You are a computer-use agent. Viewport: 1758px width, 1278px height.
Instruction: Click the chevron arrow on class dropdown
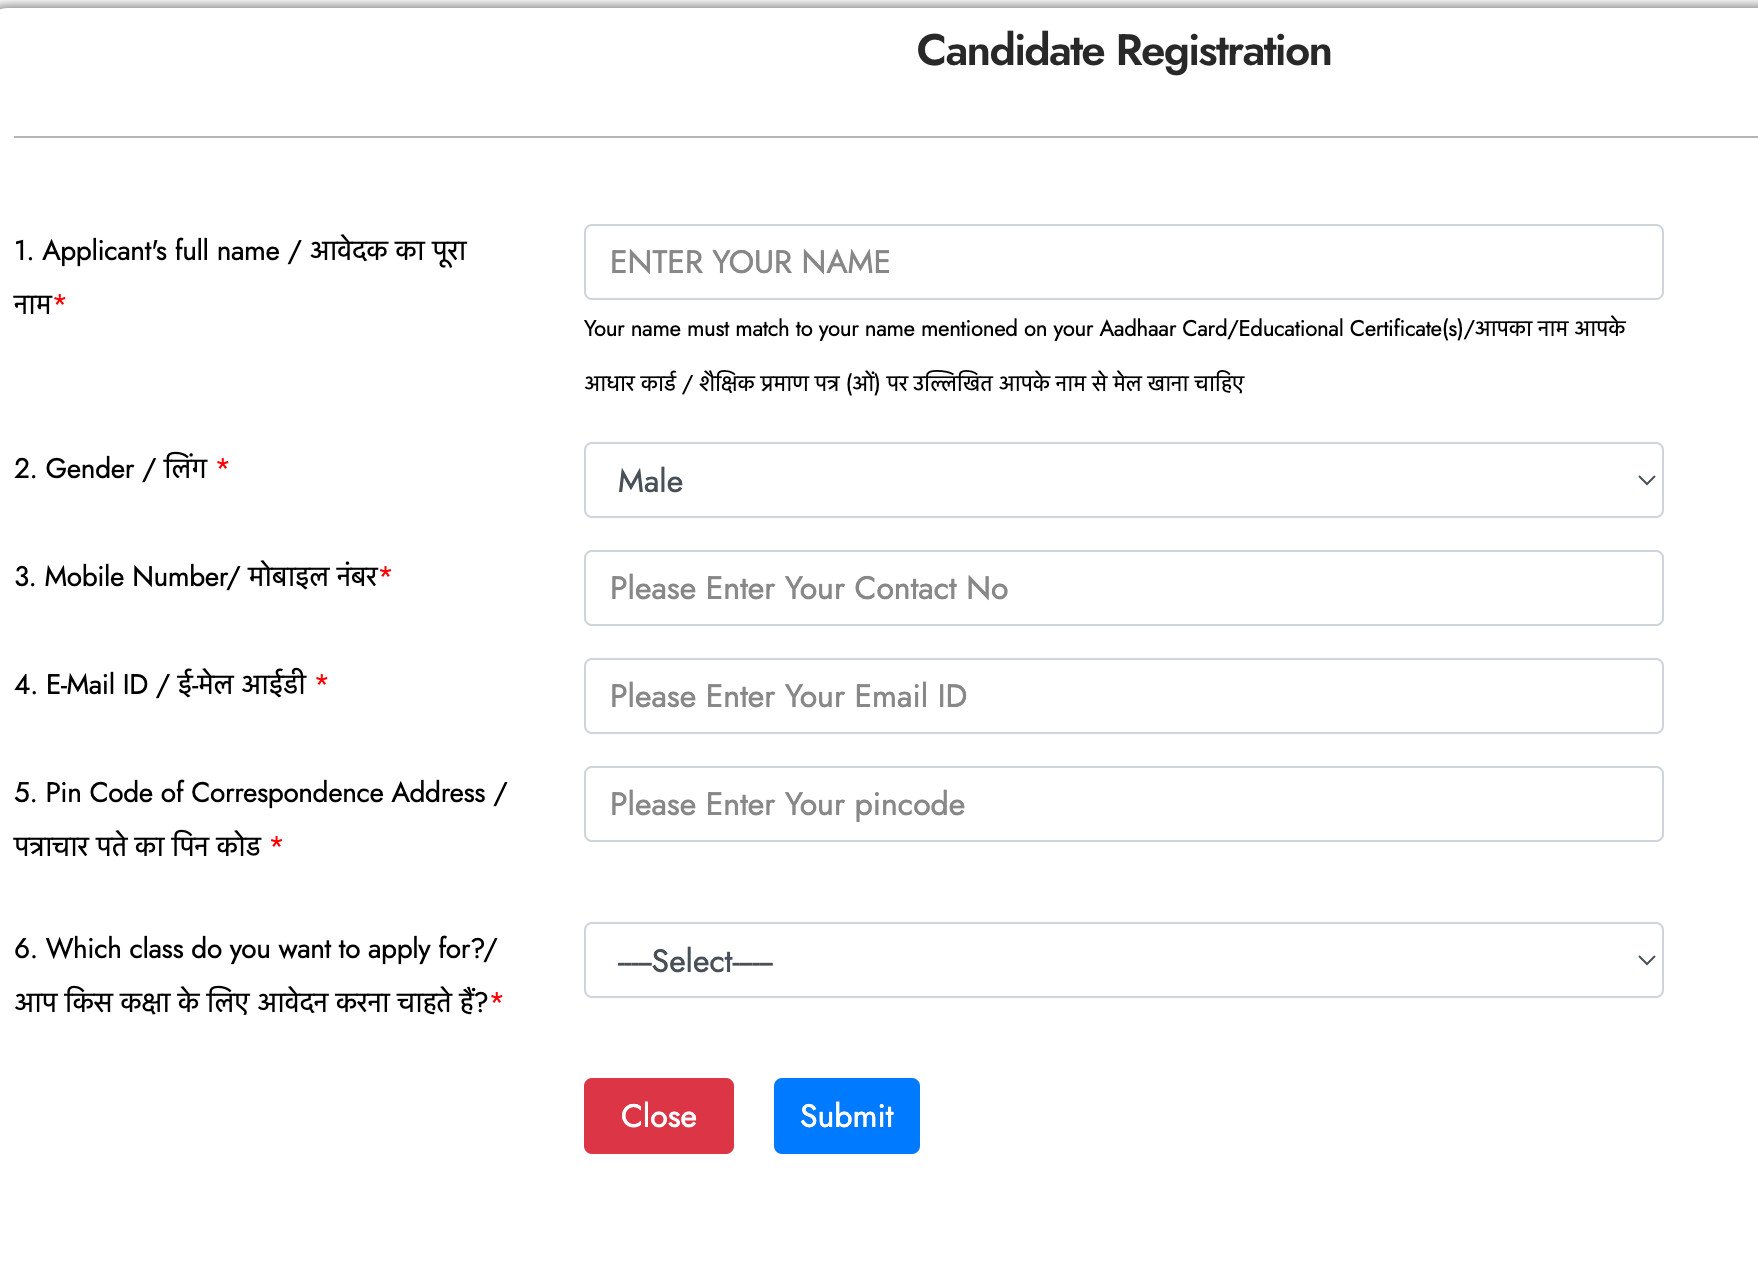[1646, 960]
